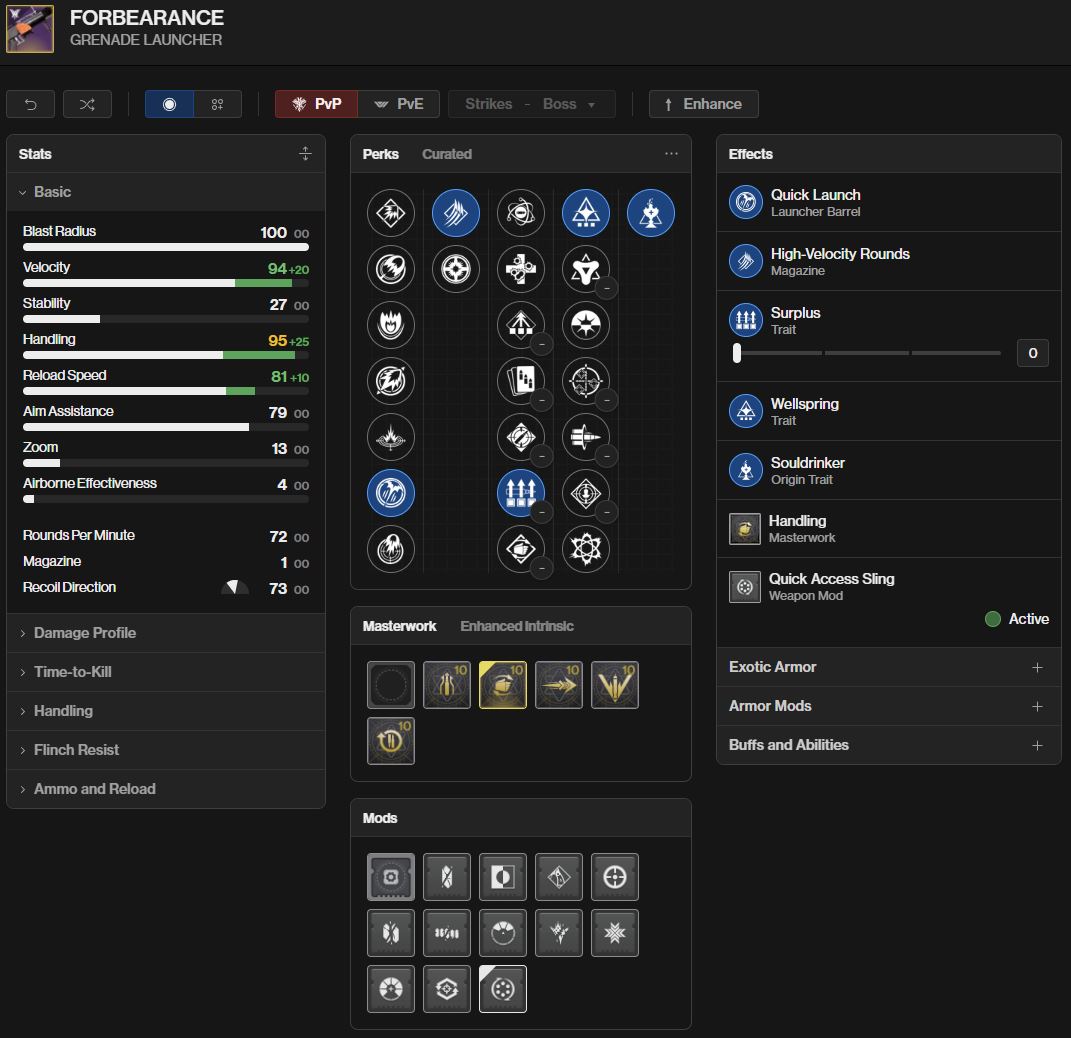Image resolution: width=1071 pixels, height=1038 pixels.
Task: Switch to the four-dot grid view toggle
Action: pyautogui.click(x=217, y=104)
